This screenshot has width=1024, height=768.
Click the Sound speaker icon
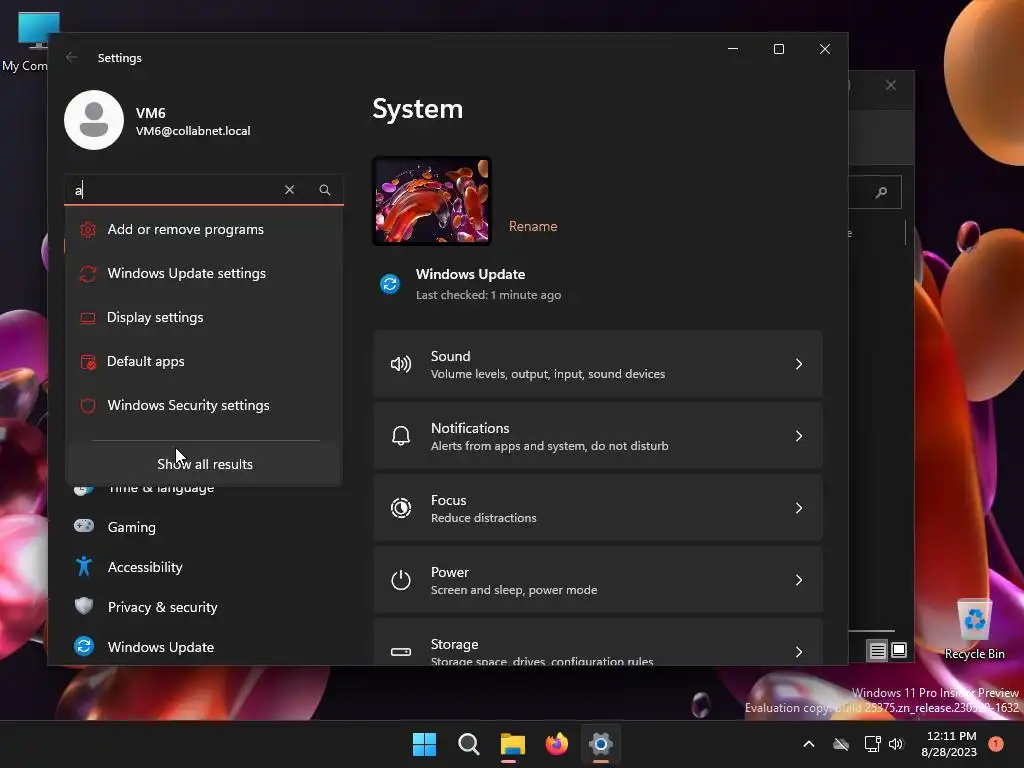tap(401, 364)
